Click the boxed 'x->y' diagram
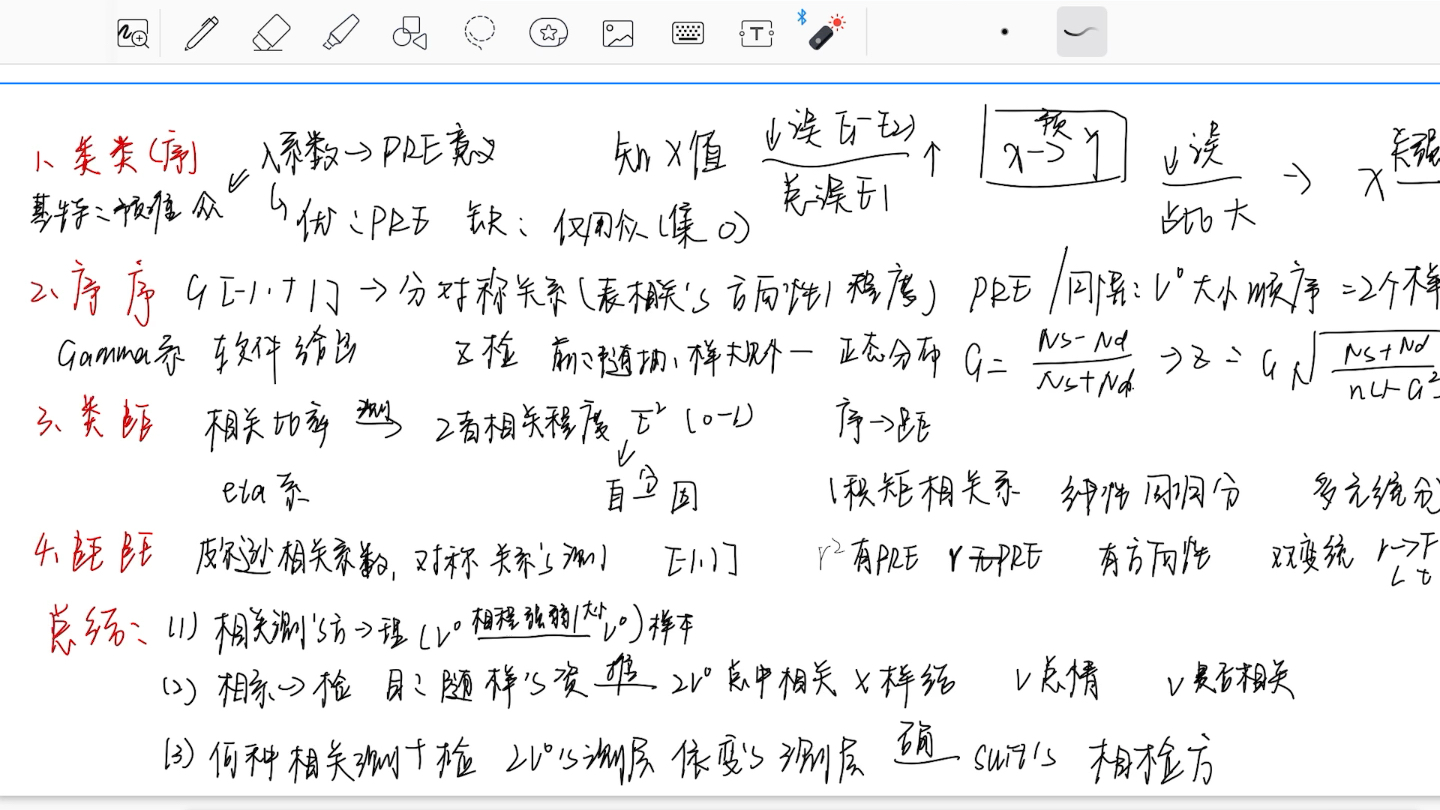Viewport: 1440px width, 810px height. (1056, 148)
